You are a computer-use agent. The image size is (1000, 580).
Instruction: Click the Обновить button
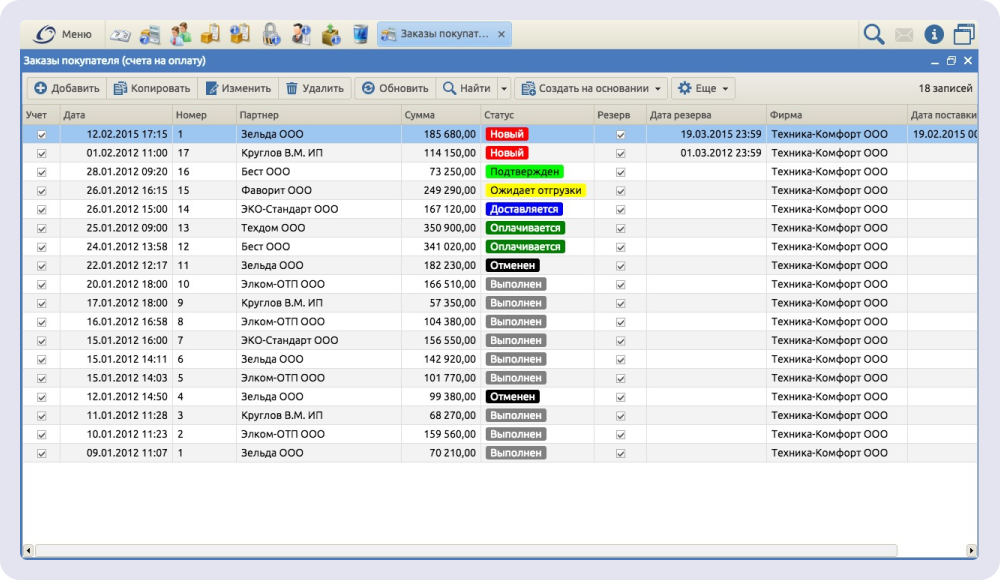pyautogui.click(x=395, y=88)
